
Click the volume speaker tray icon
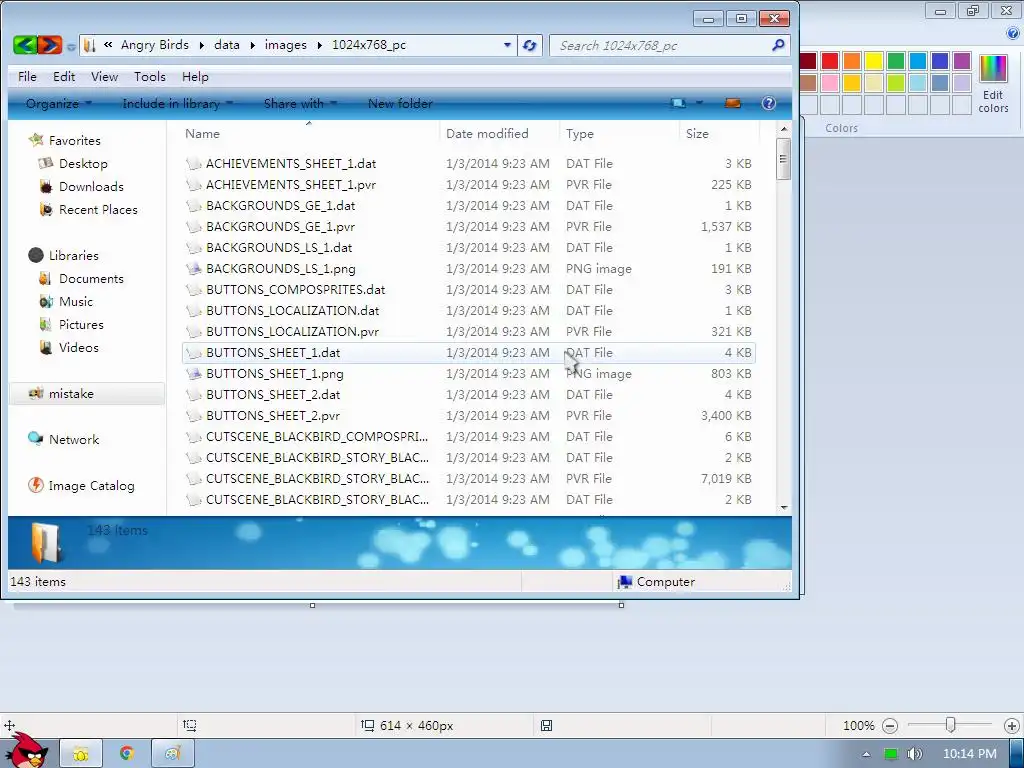(915, 754)
